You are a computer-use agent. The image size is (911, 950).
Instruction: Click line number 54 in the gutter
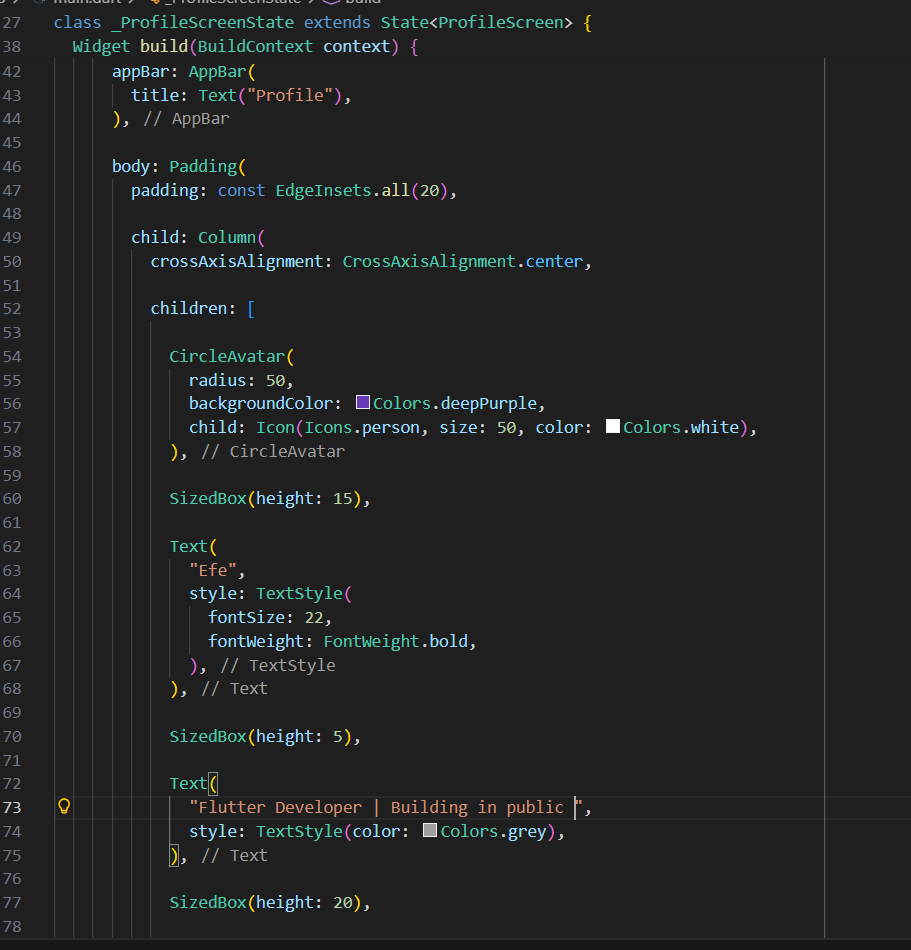12,356
